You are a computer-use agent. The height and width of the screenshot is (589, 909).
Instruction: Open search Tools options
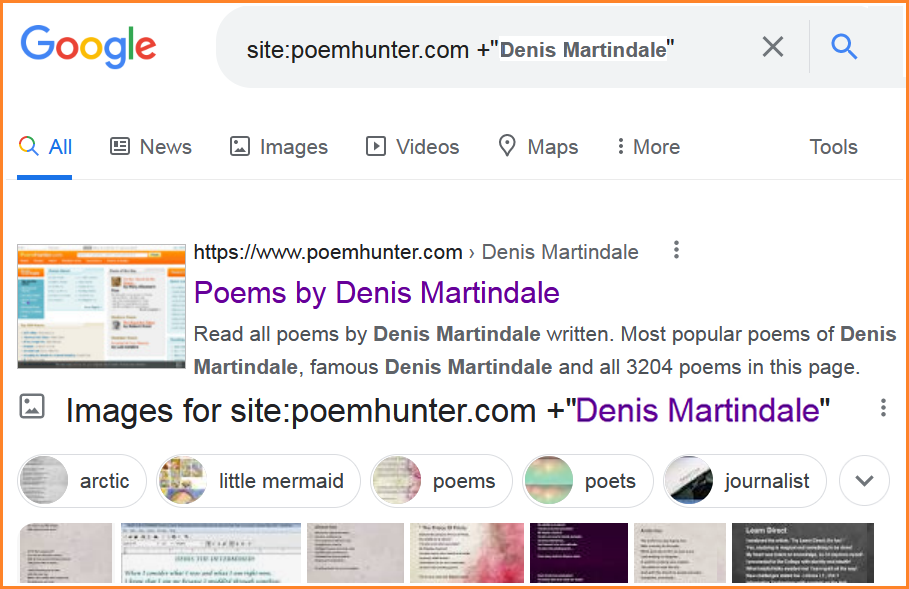833,146
